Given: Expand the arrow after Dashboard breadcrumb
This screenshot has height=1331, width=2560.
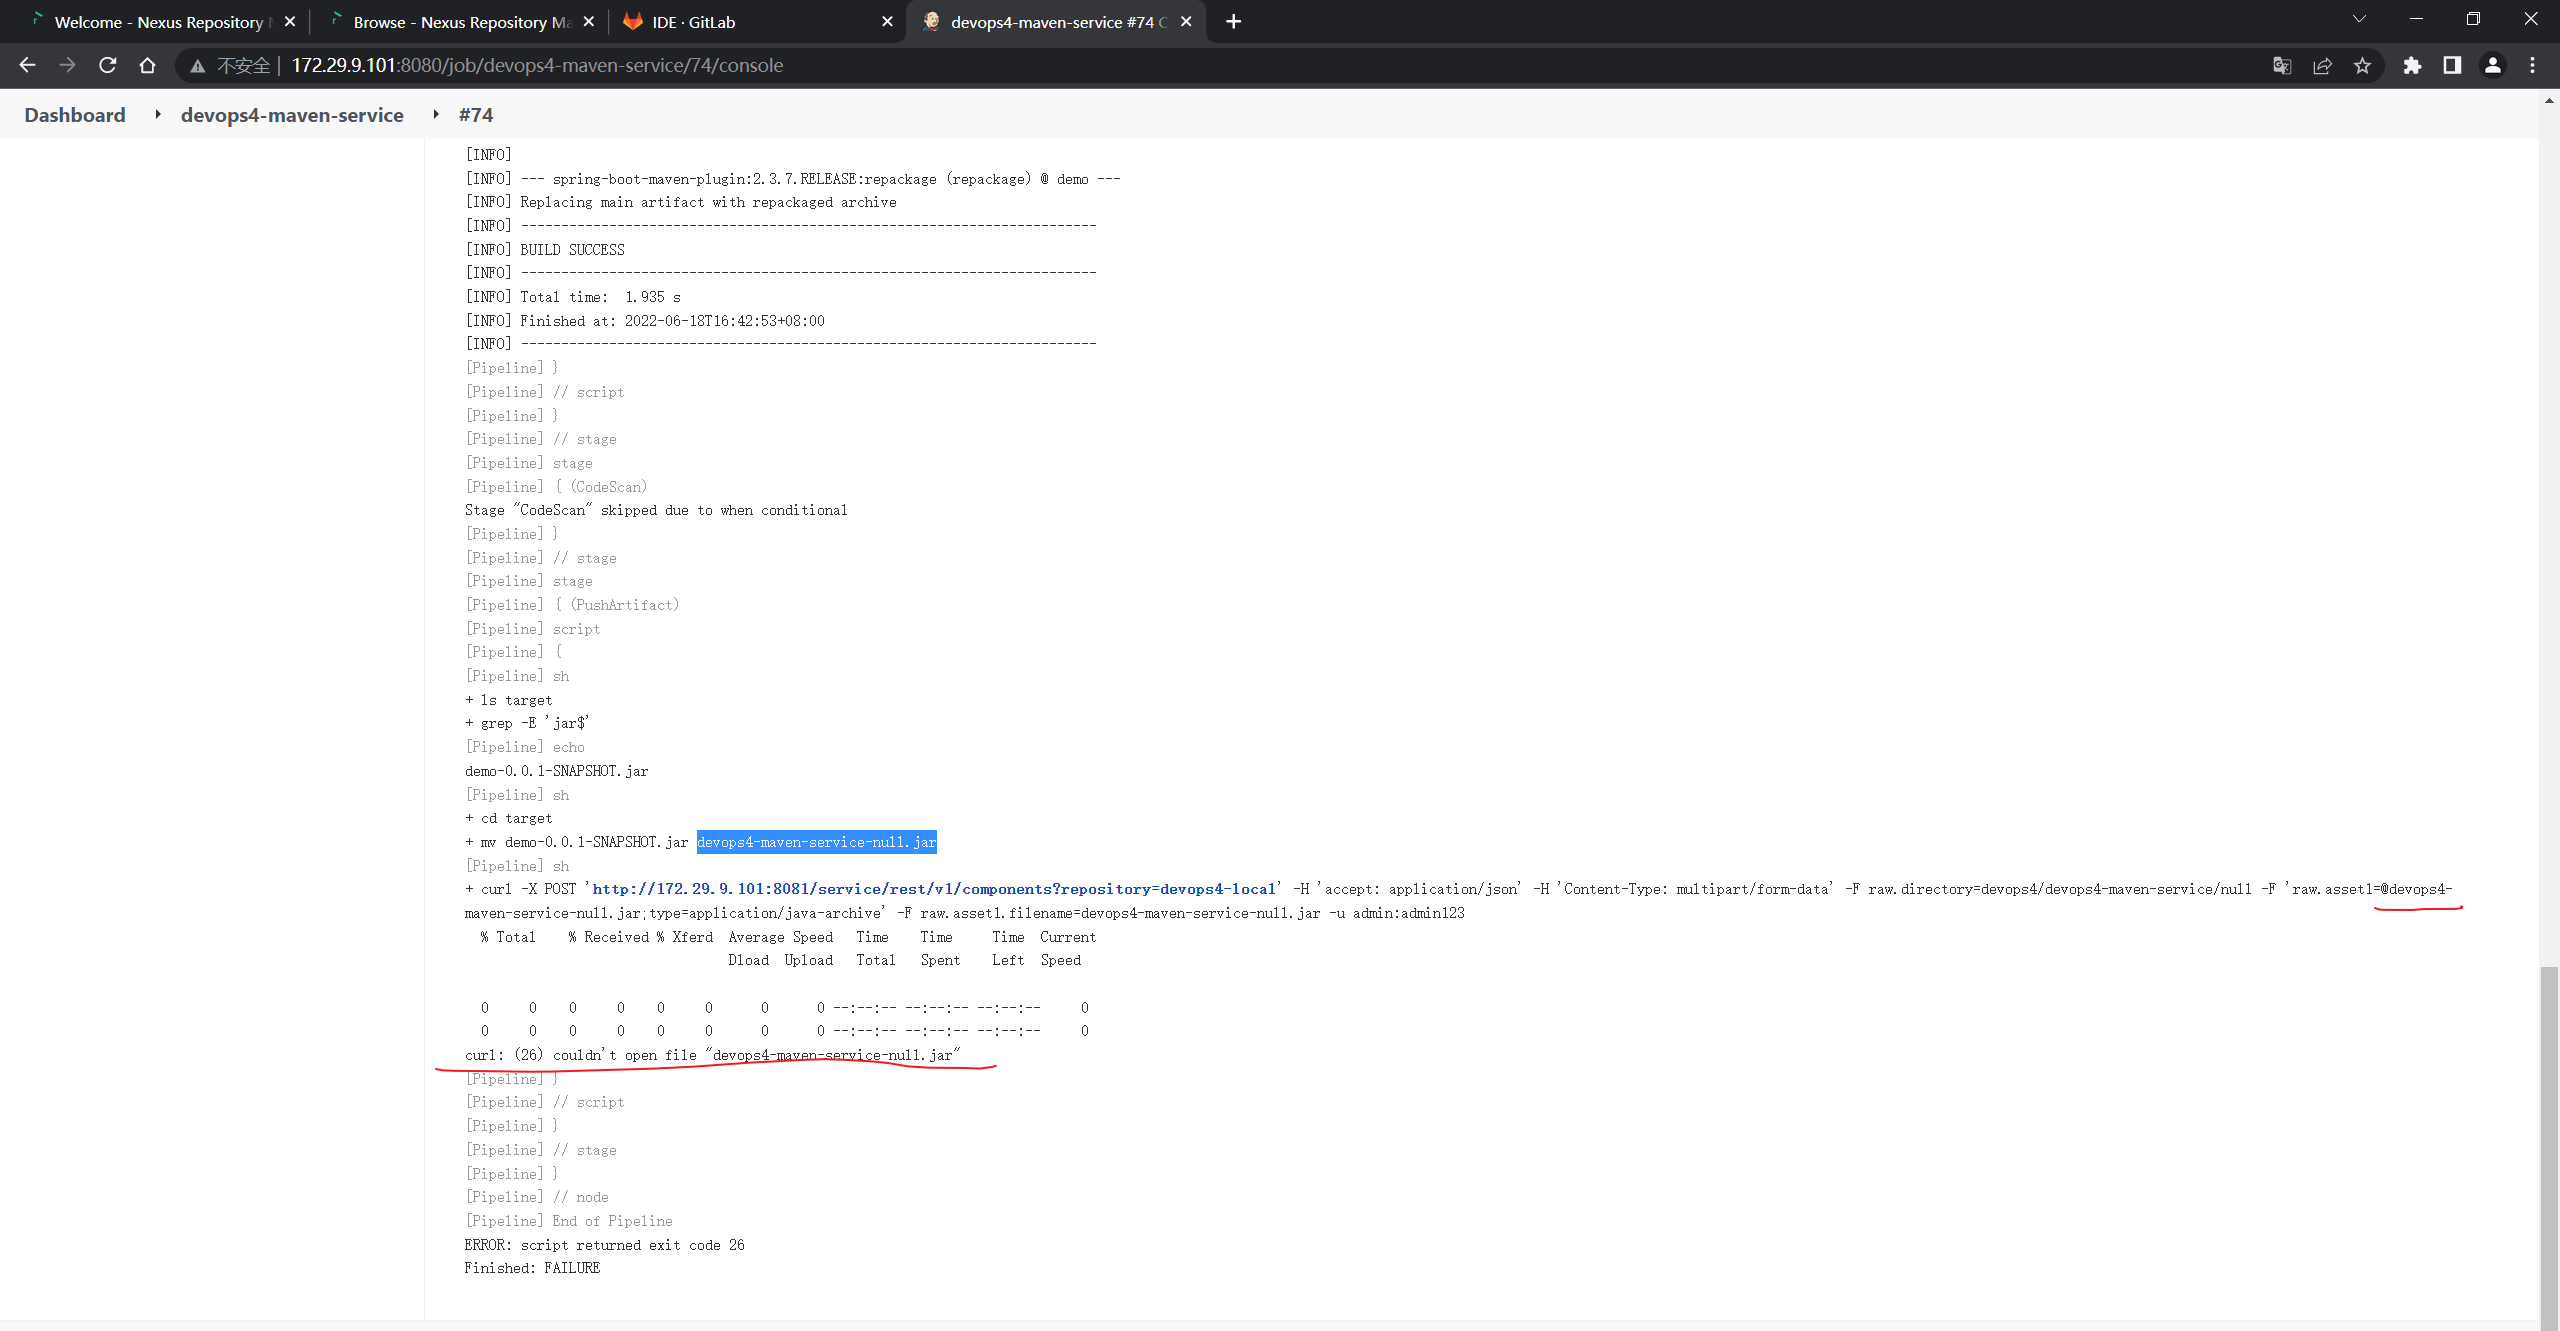Looking at the screenshot, I should (x=157, y=114).
